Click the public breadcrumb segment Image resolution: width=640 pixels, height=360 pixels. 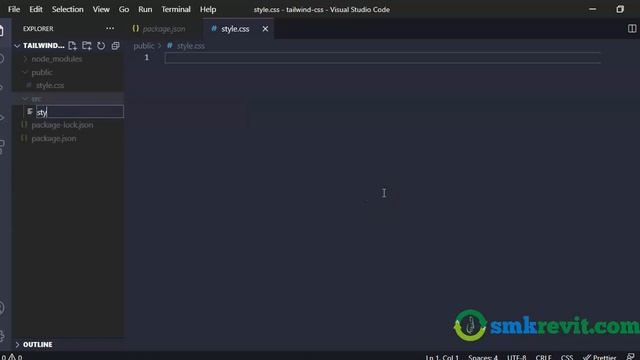point(144,46)
